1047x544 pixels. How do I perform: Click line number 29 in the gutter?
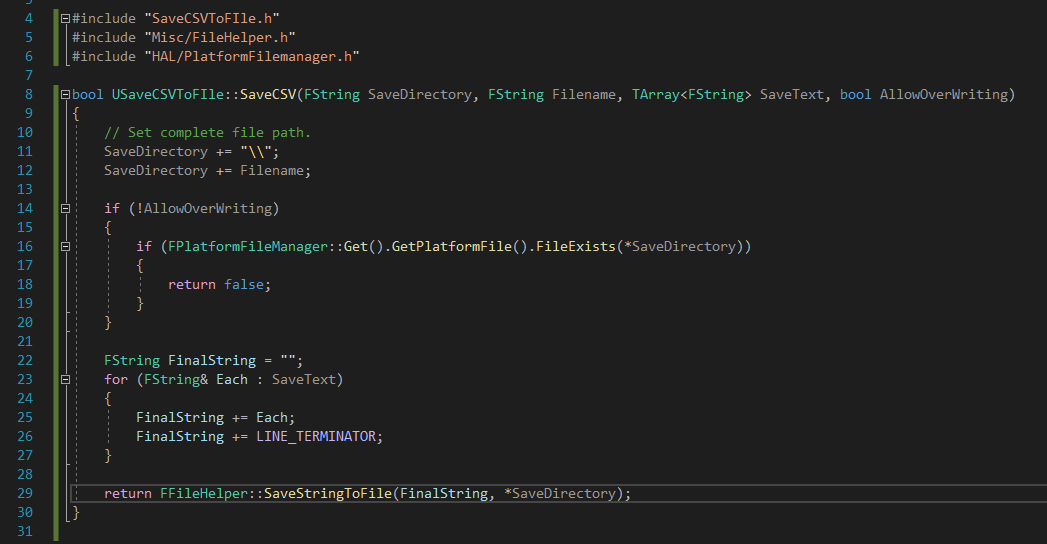[25, 494]
